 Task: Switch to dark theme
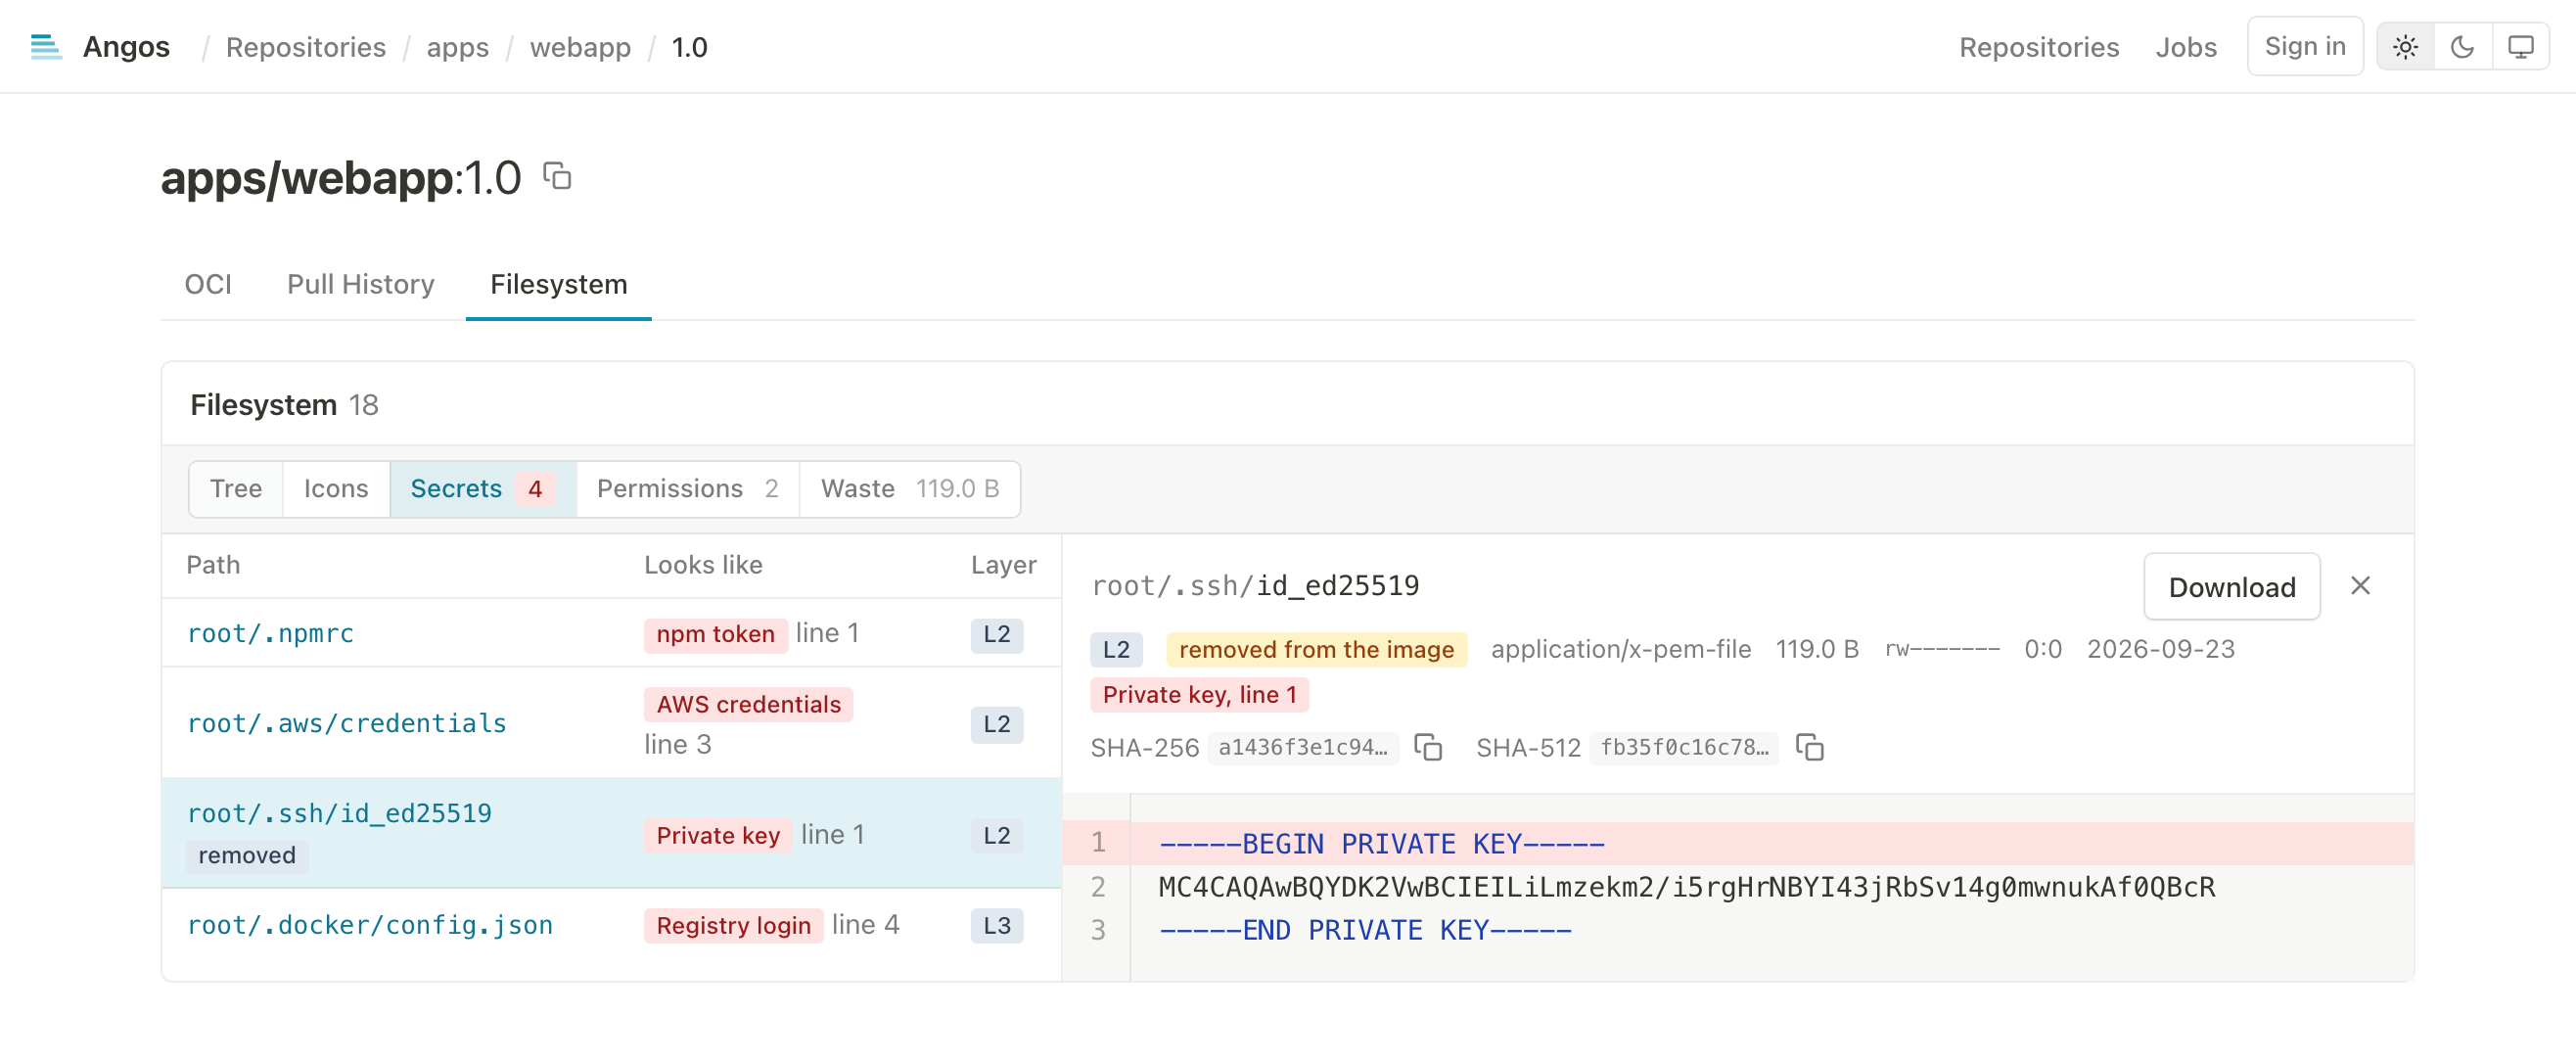click(2463, 47)
